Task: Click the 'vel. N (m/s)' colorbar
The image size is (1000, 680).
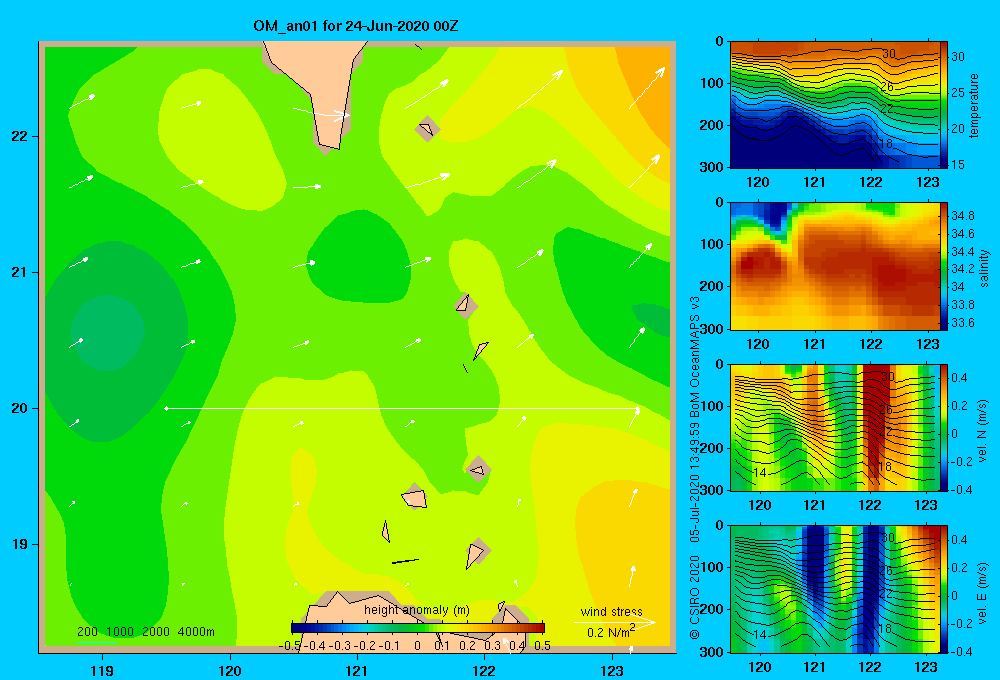Action: [x=944, y=427]
